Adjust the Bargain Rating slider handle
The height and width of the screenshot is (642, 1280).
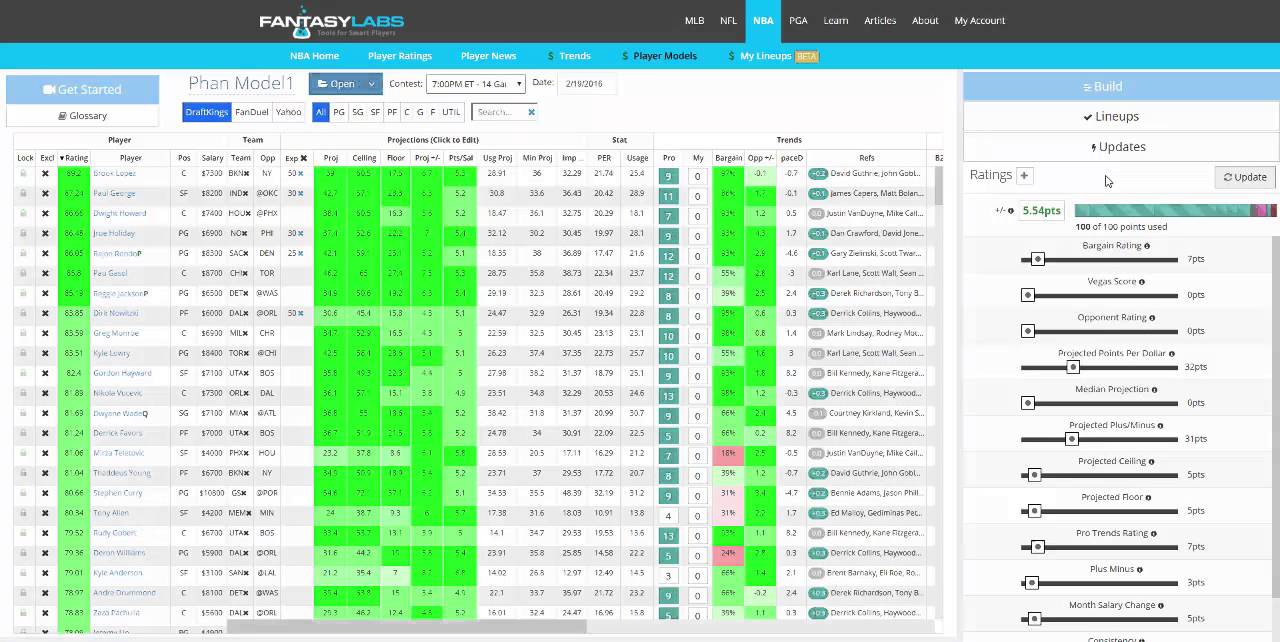pyautogui.click(x=1037, y=259)
